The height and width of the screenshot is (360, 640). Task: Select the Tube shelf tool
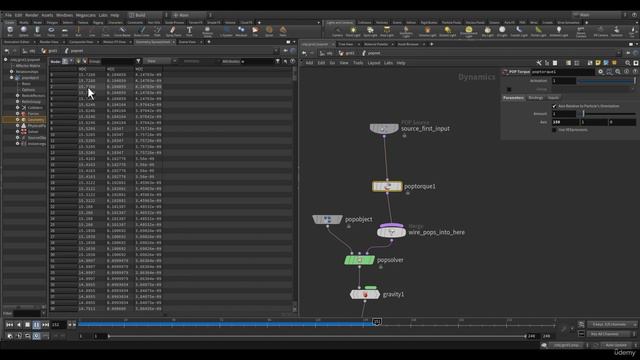[37, 31]
